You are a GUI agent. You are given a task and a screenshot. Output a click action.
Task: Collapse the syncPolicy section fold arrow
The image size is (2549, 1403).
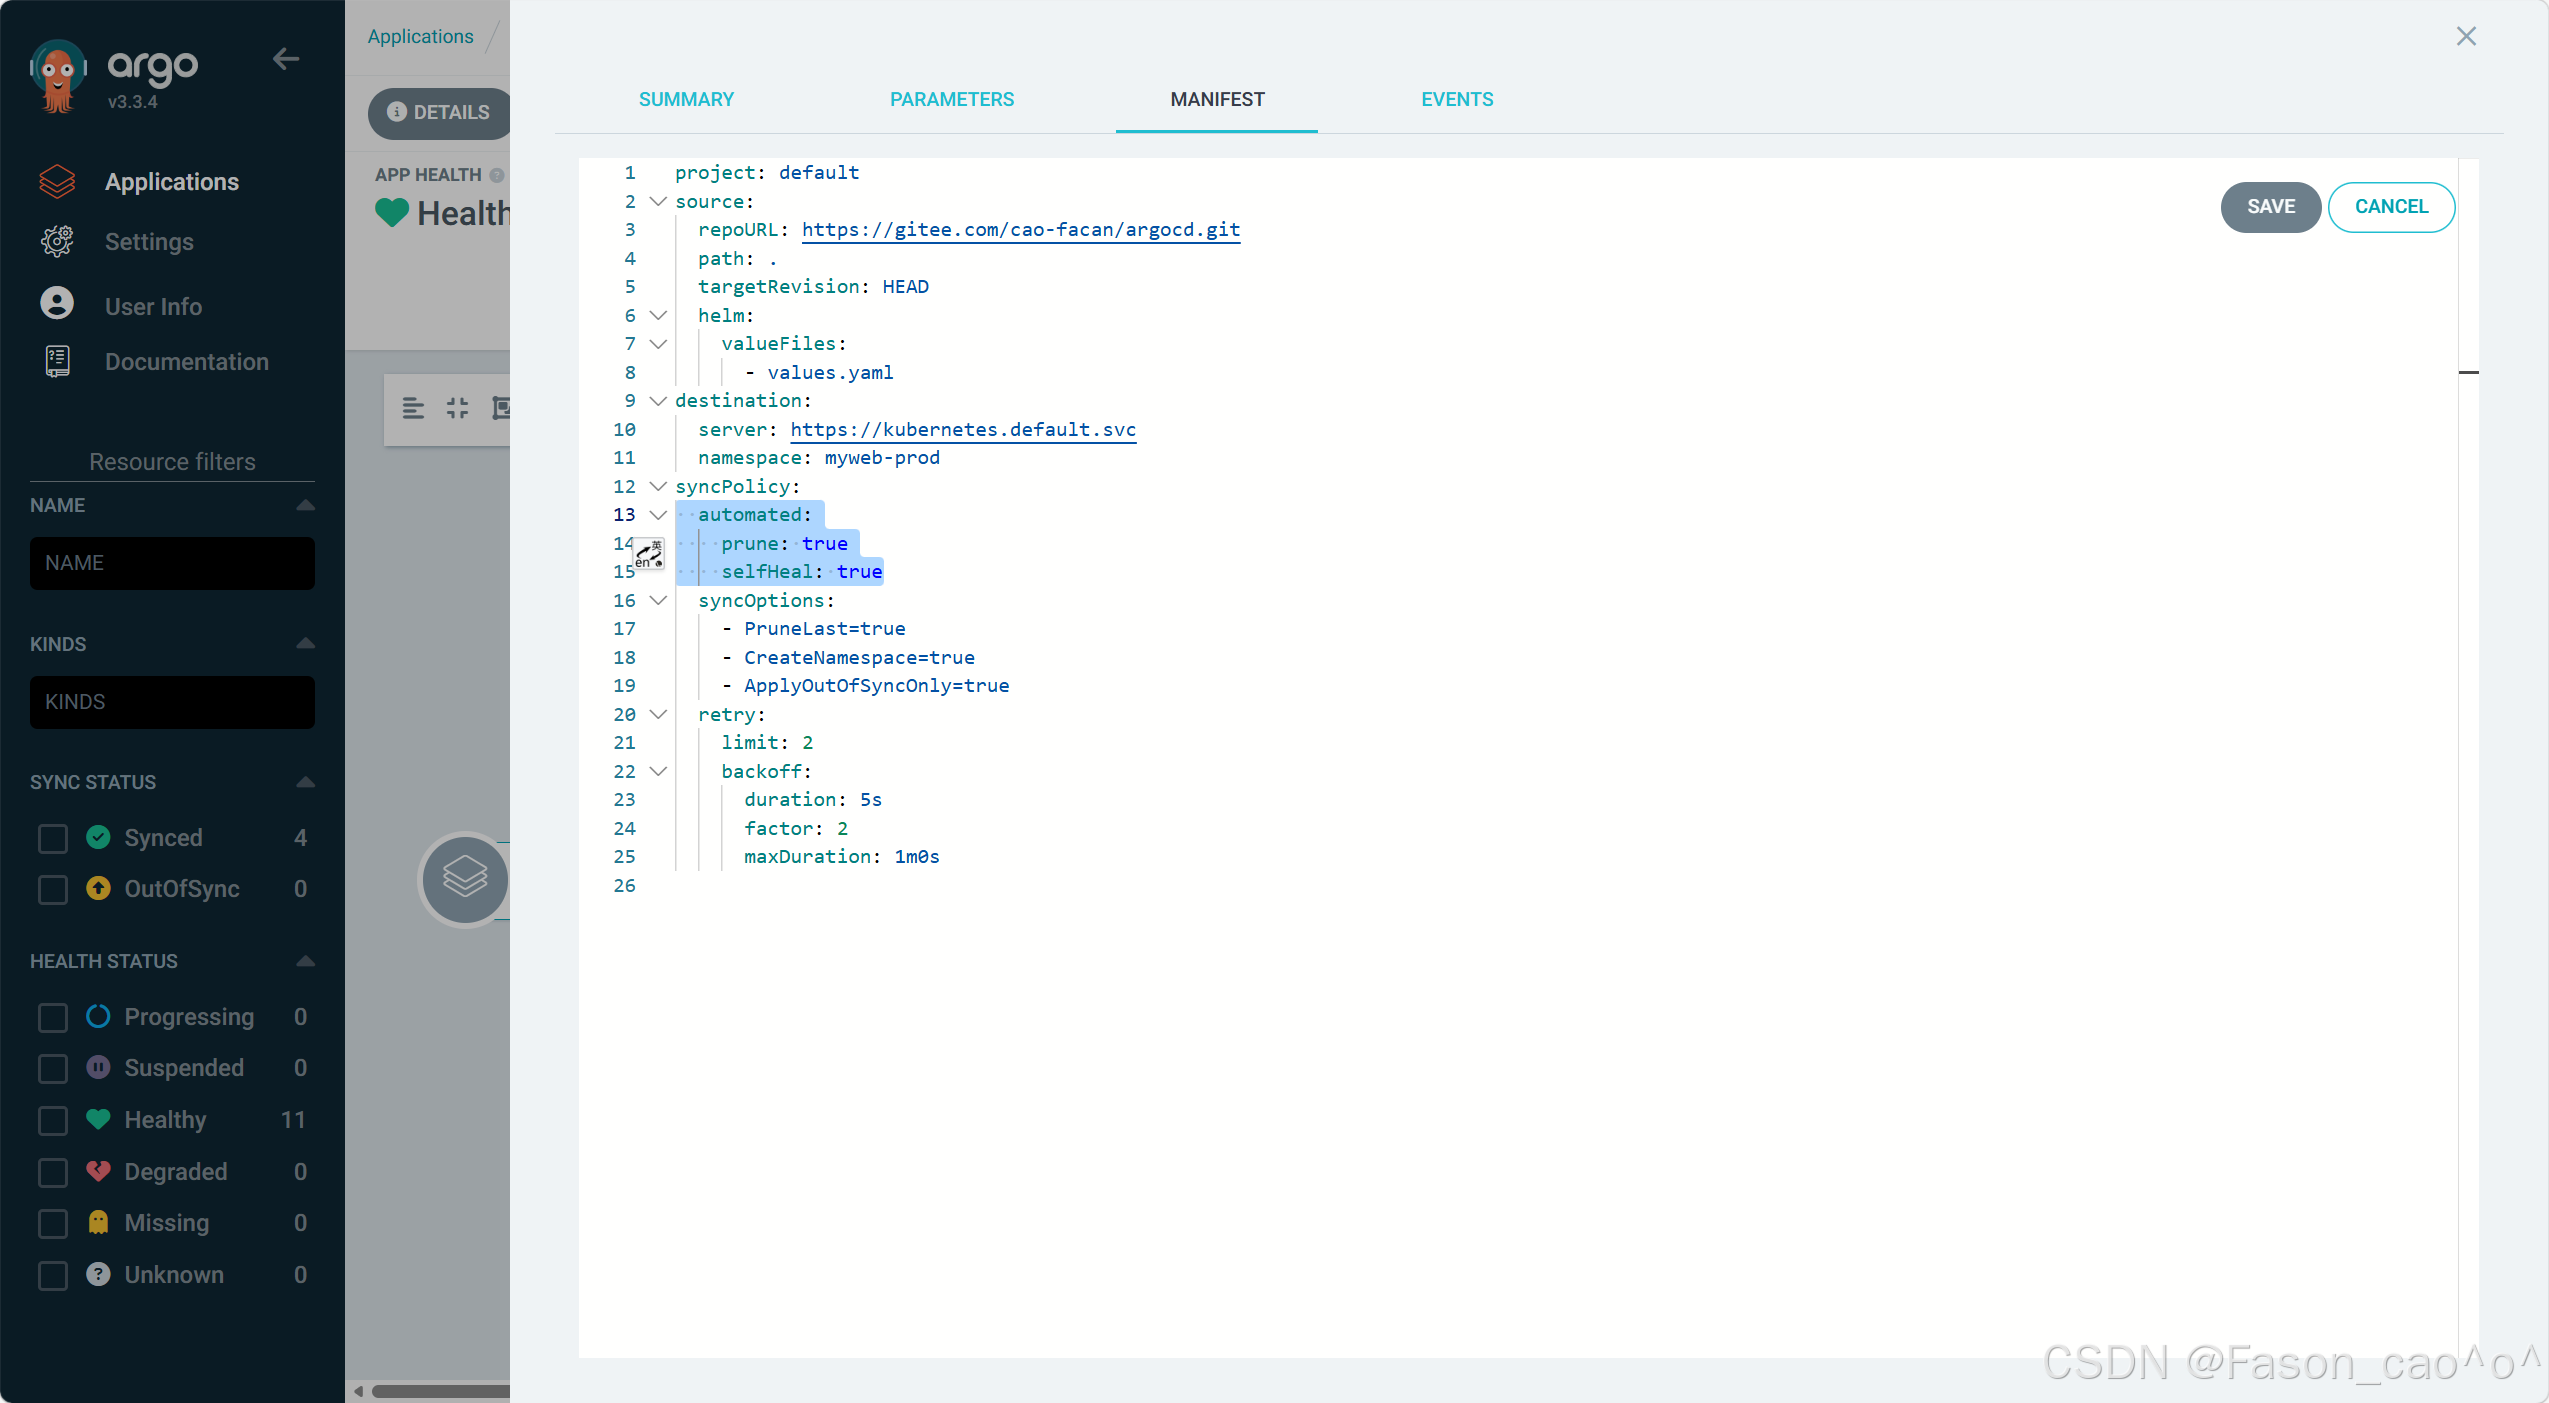[658, 486]
